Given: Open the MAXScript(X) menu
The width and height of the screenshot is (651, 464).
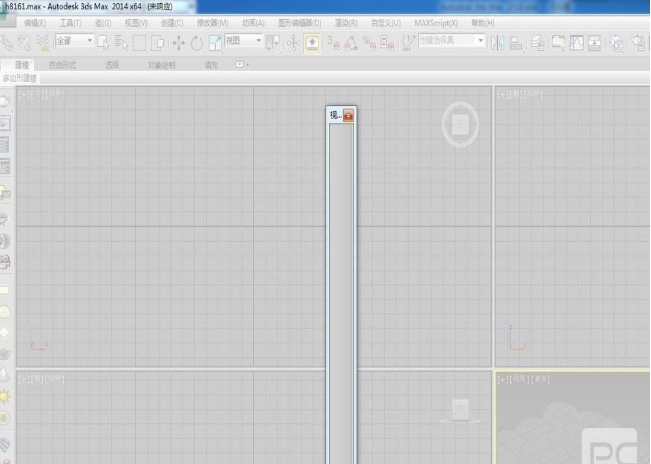Looking at the screenshot, I should 436,23.
